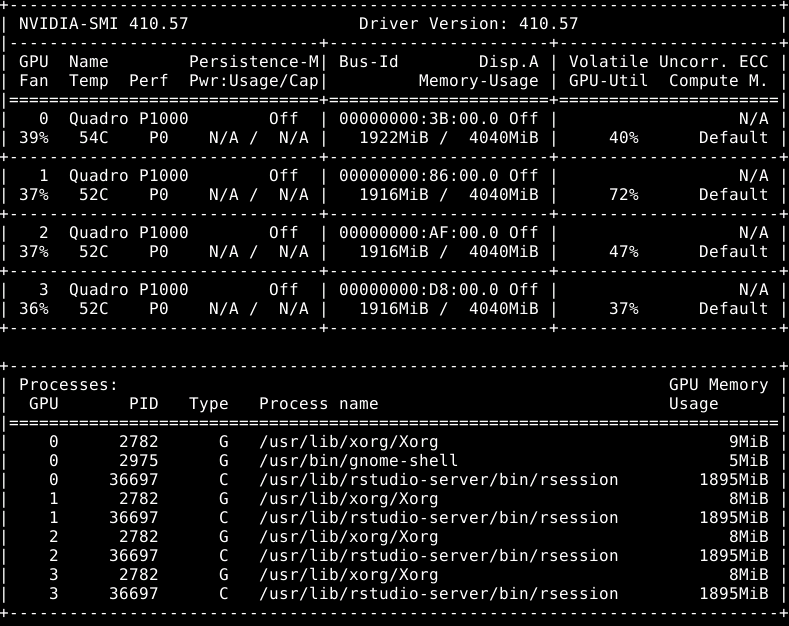Click the Volatile Uncorr. ECC header
The height and width of the screenshot is (626, 789).
(x=668, y=62)
